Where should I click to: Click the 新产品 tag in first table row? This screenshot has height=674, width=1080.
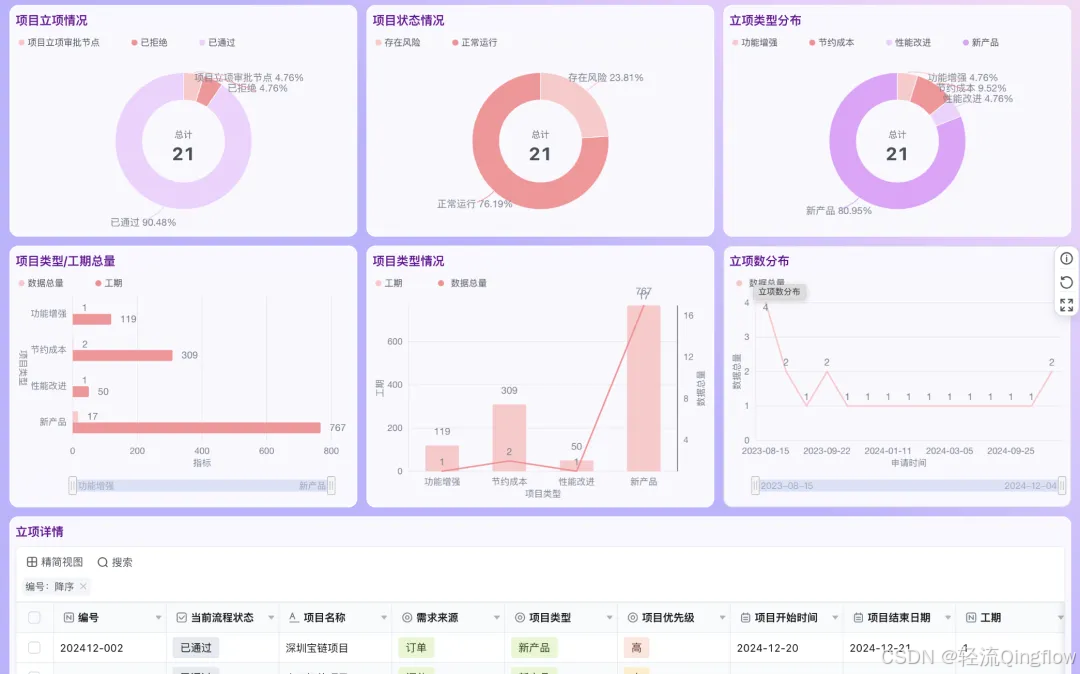534,648
